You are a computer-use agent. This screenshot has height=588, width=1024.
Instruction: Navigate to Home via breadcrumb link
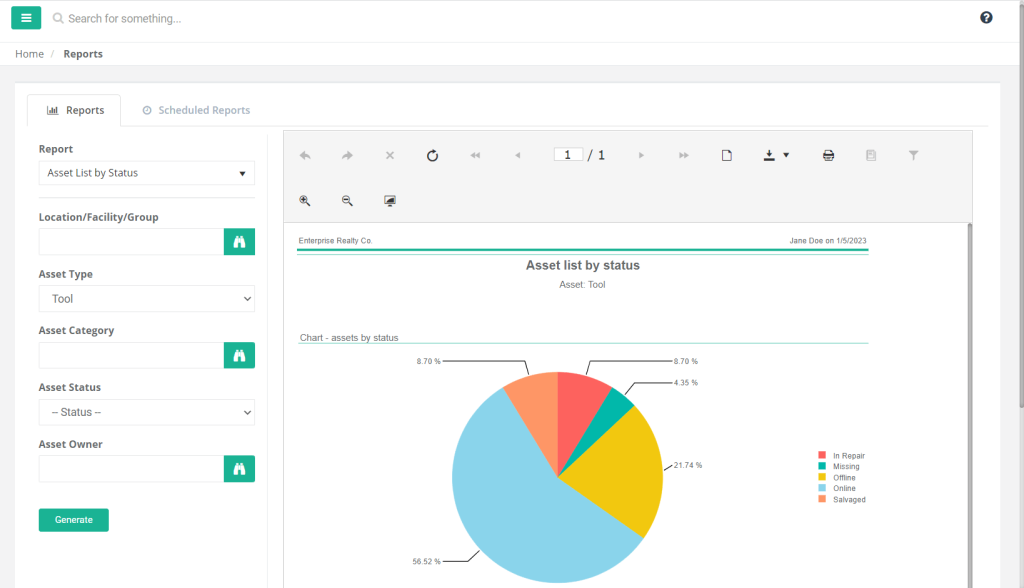point(29,53)
